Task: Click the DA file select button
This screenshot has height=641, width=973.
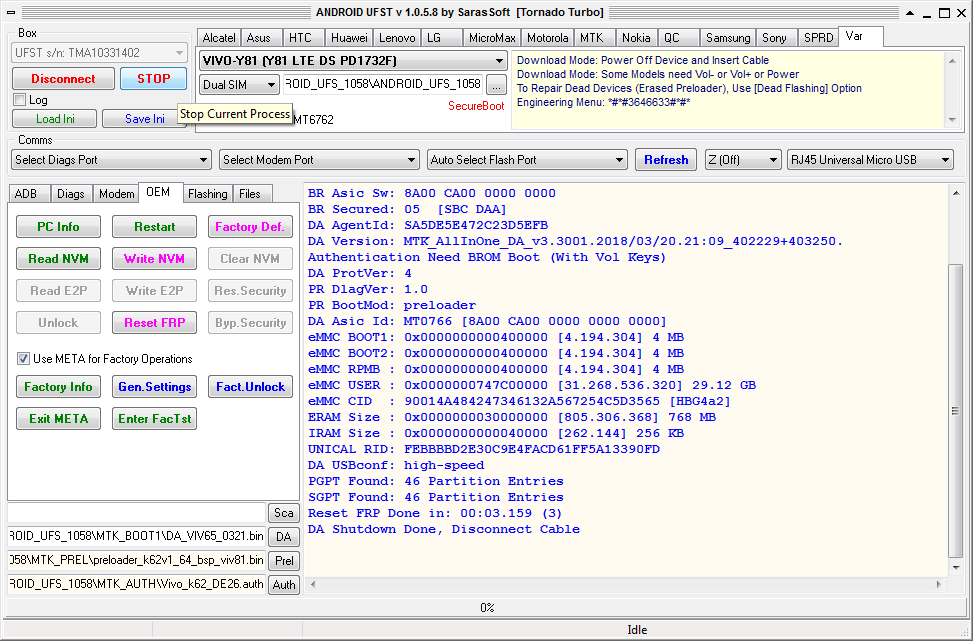Action: 284,537
